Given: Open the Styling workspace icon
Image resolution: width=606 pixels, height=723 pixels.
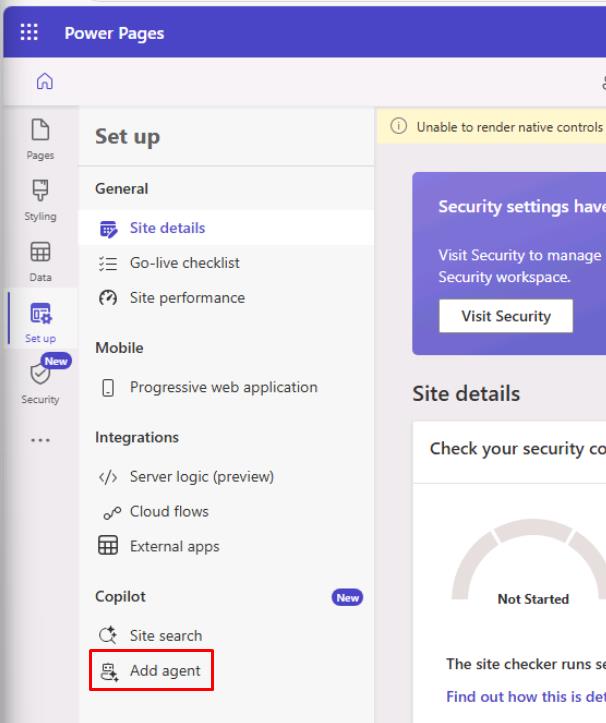Looking at the screenshot, I should 40,190.
